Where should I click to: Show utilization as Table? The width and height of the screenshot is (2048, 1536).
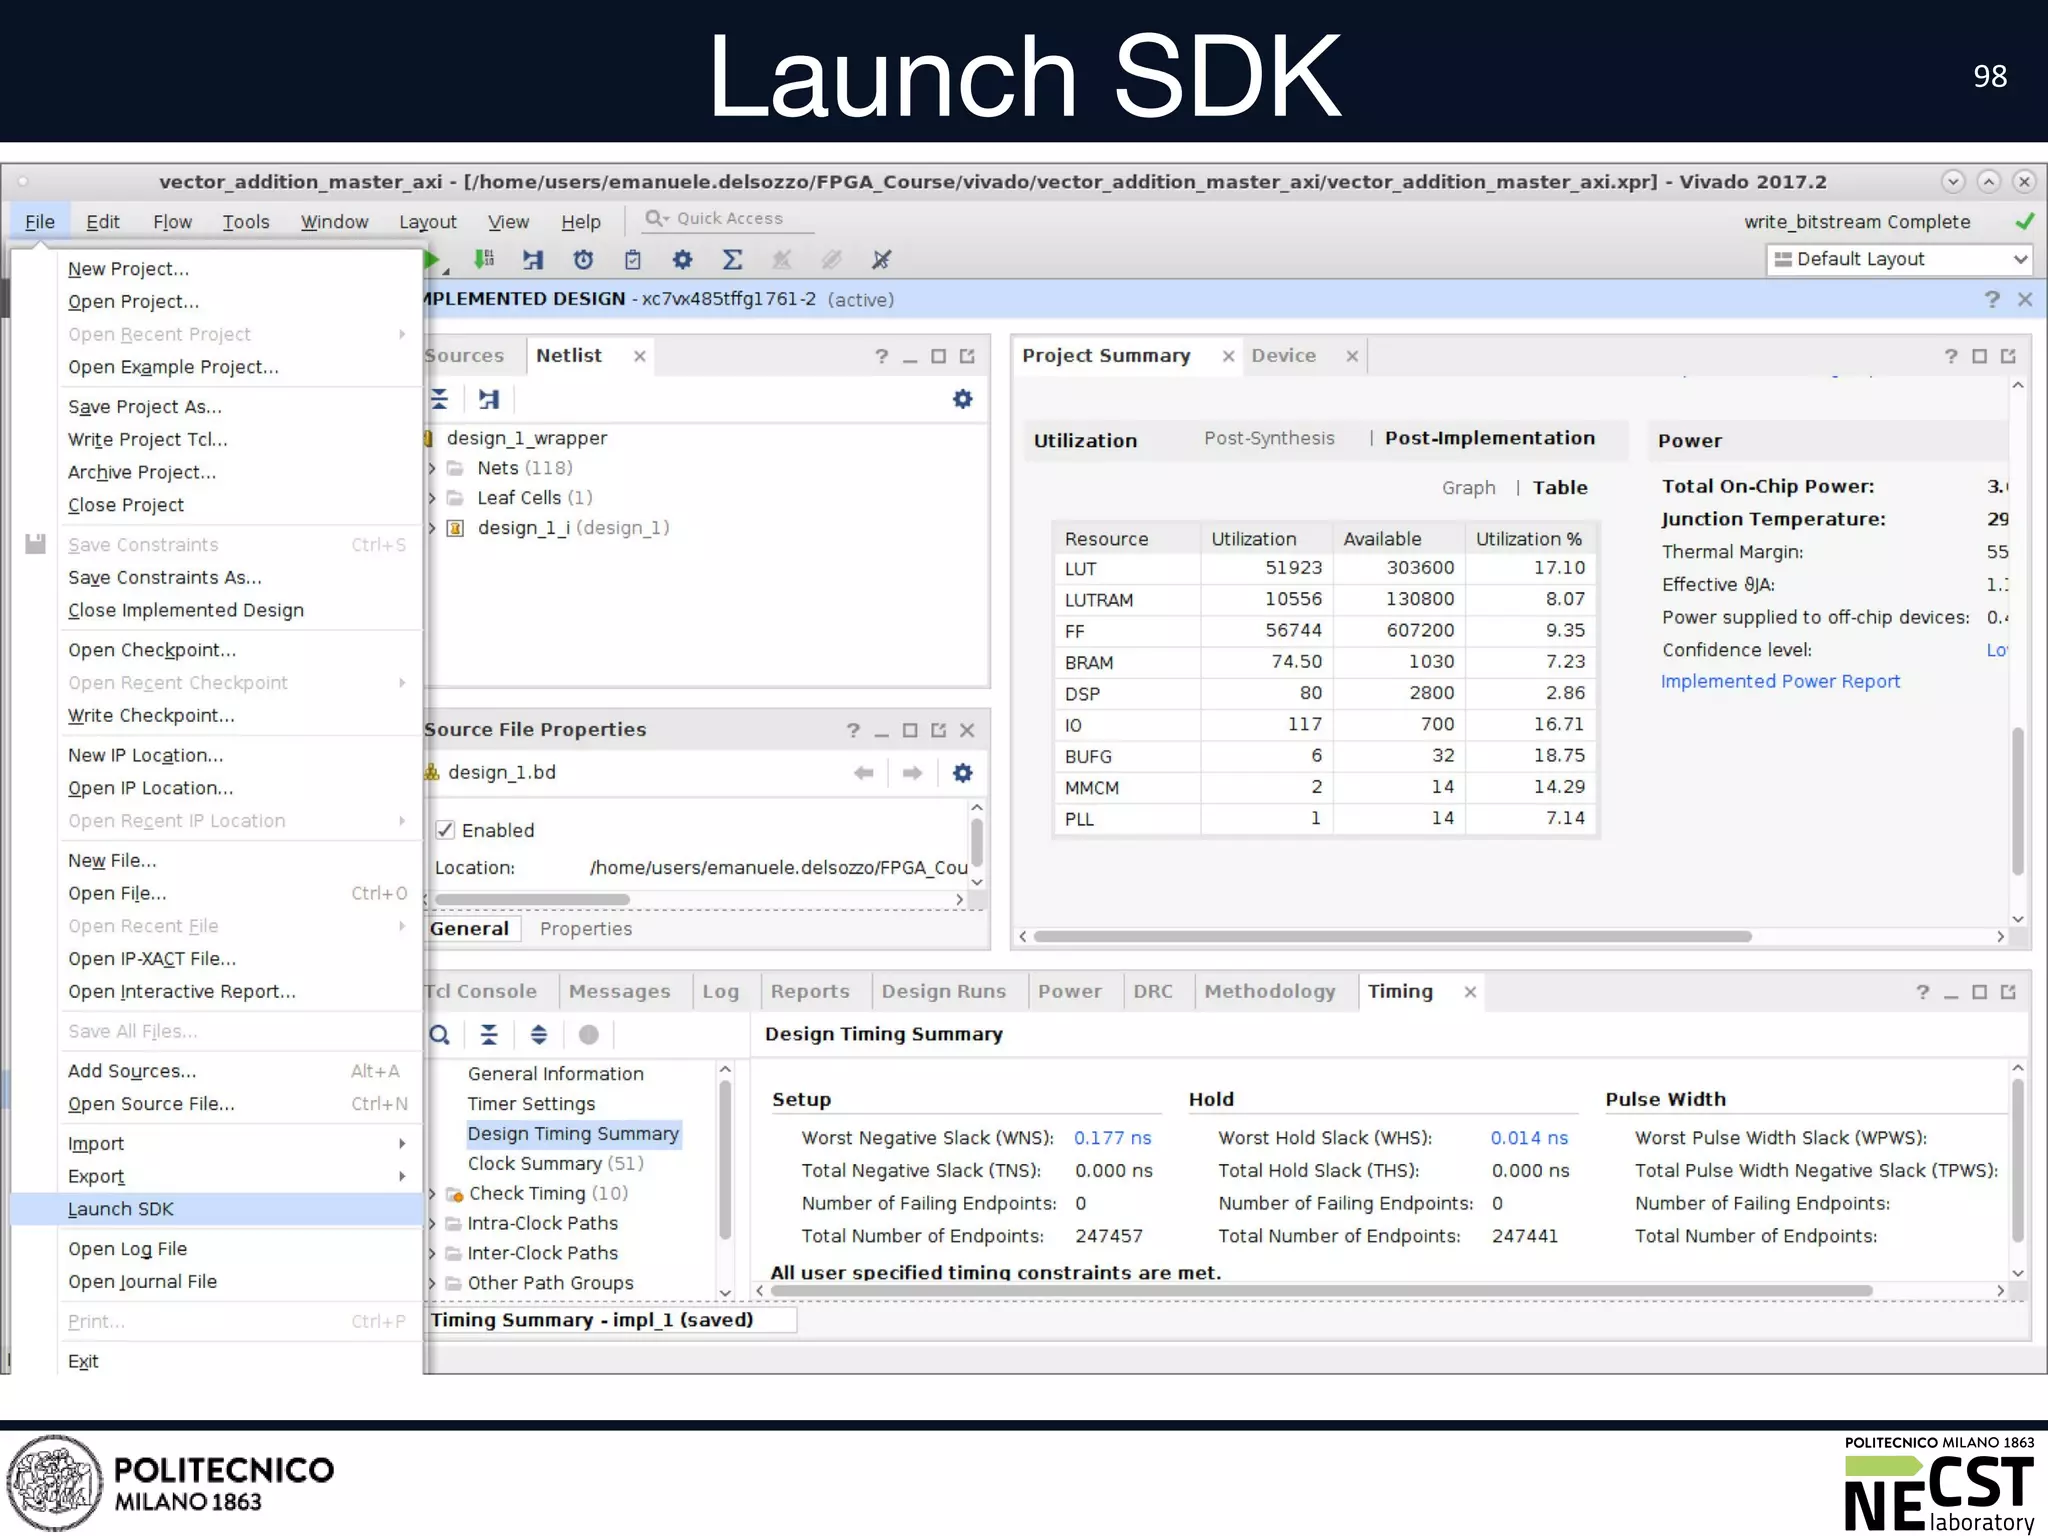1560,488
